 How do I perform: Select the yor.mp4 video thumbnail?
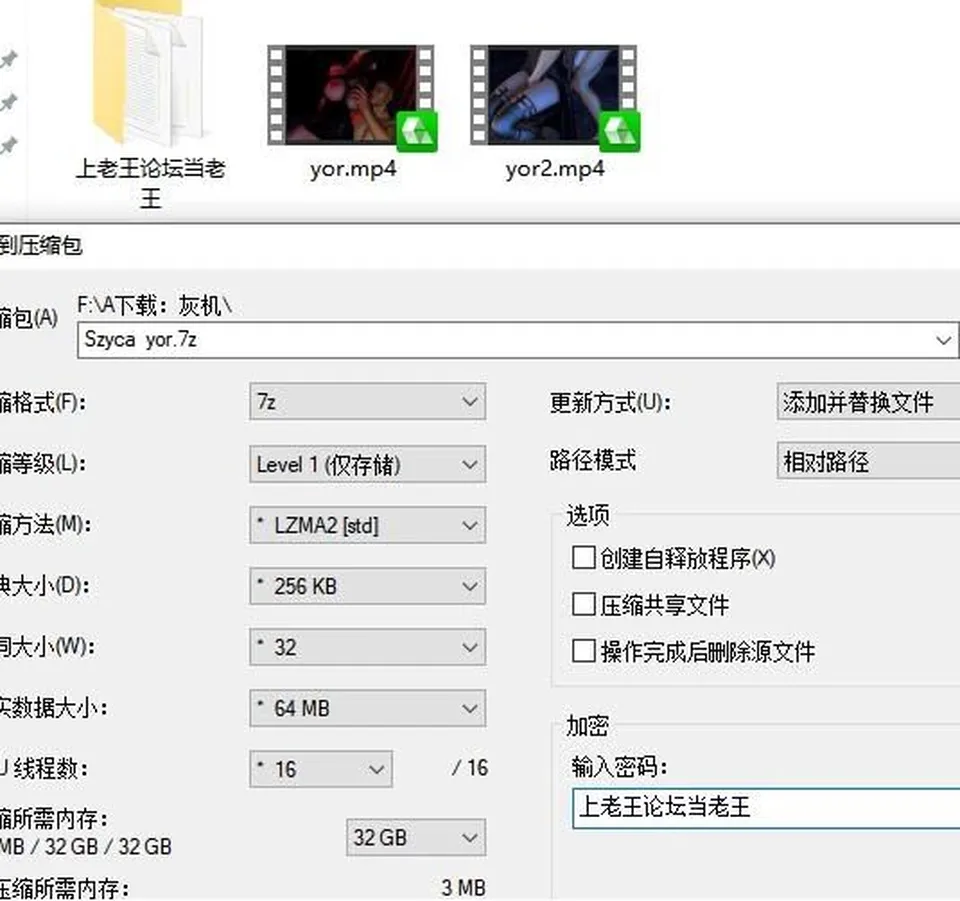click(351, 97)
